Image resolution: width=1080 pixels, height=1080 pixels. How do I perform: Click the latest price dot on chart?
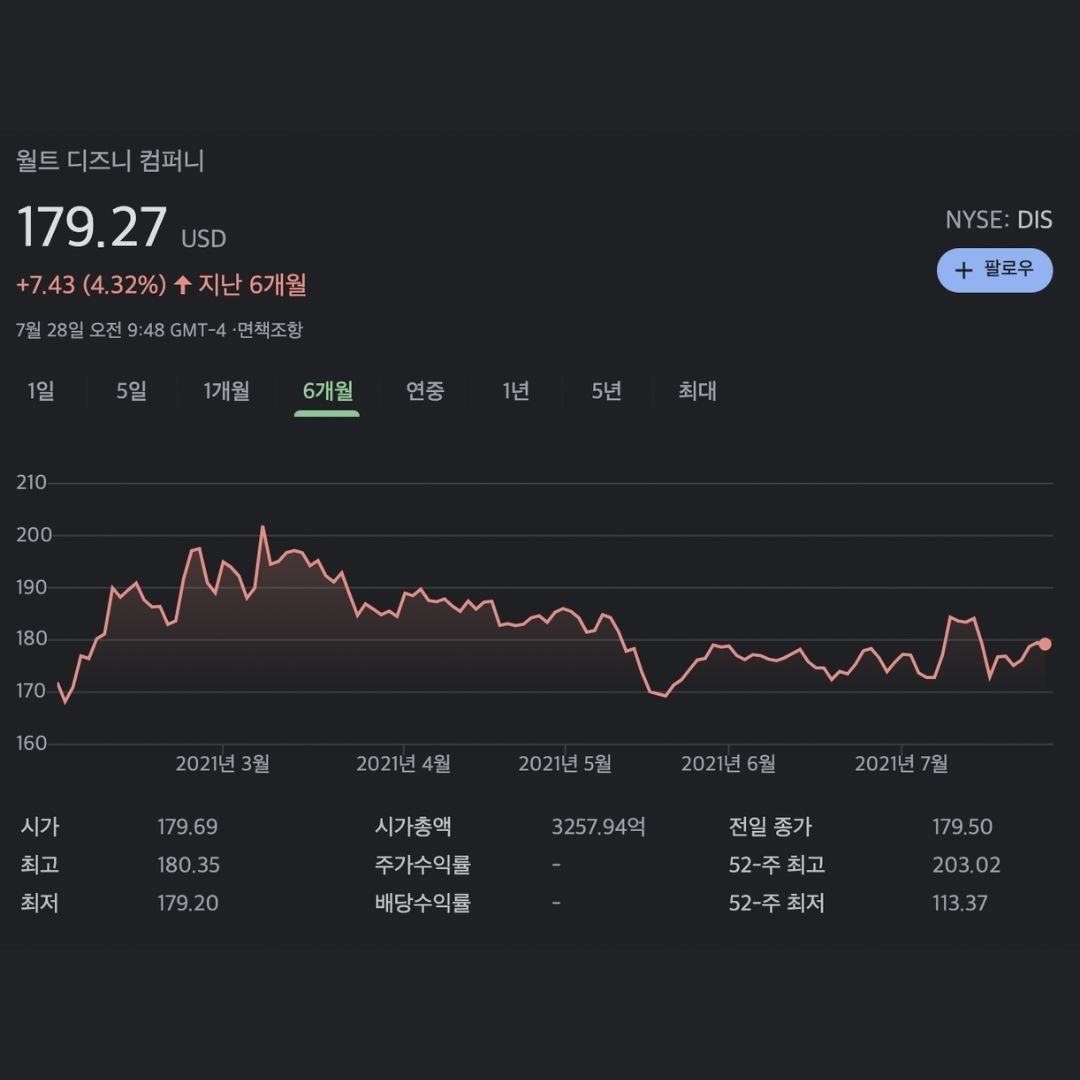point(1044,644)
